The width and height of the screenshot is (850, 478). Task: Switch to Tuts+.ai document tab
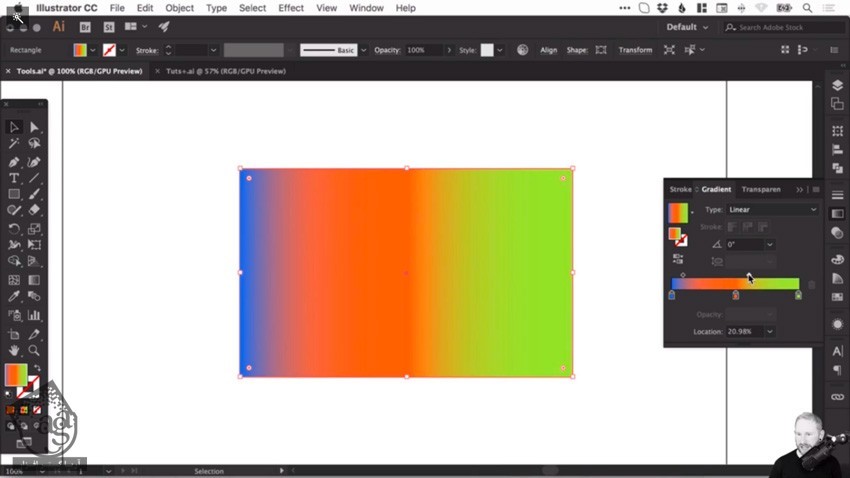(x=226, y=71)
